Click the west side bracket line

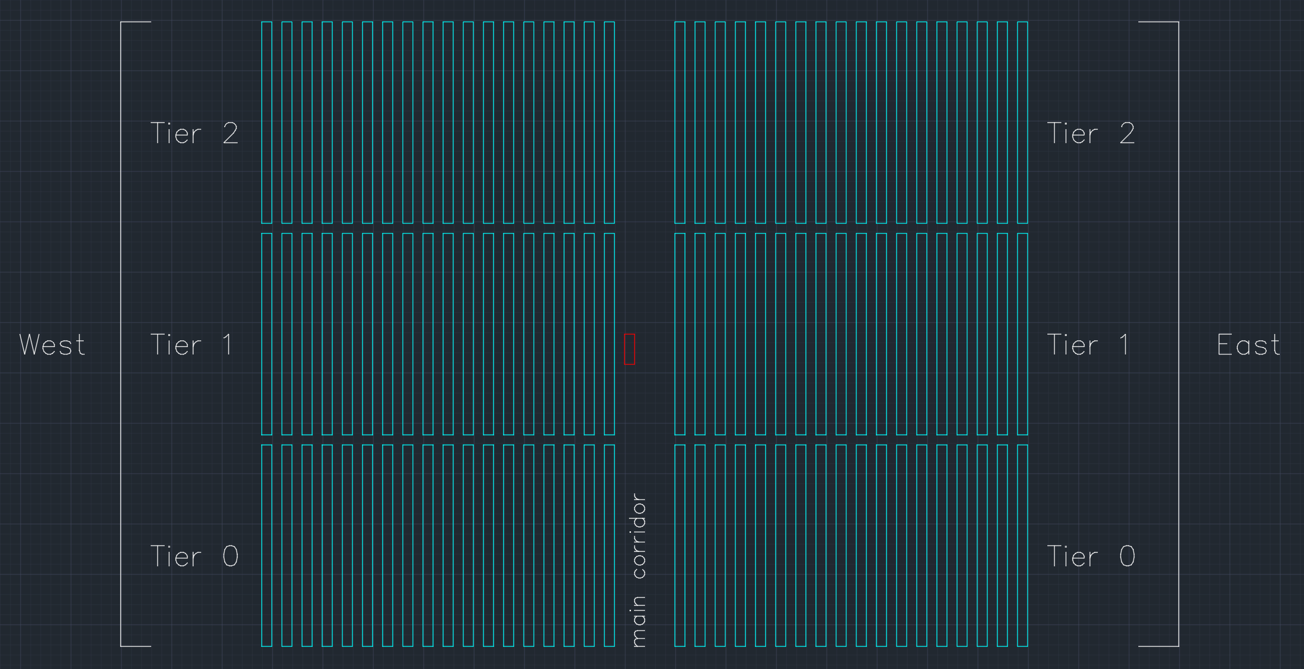tap(122, 340)
